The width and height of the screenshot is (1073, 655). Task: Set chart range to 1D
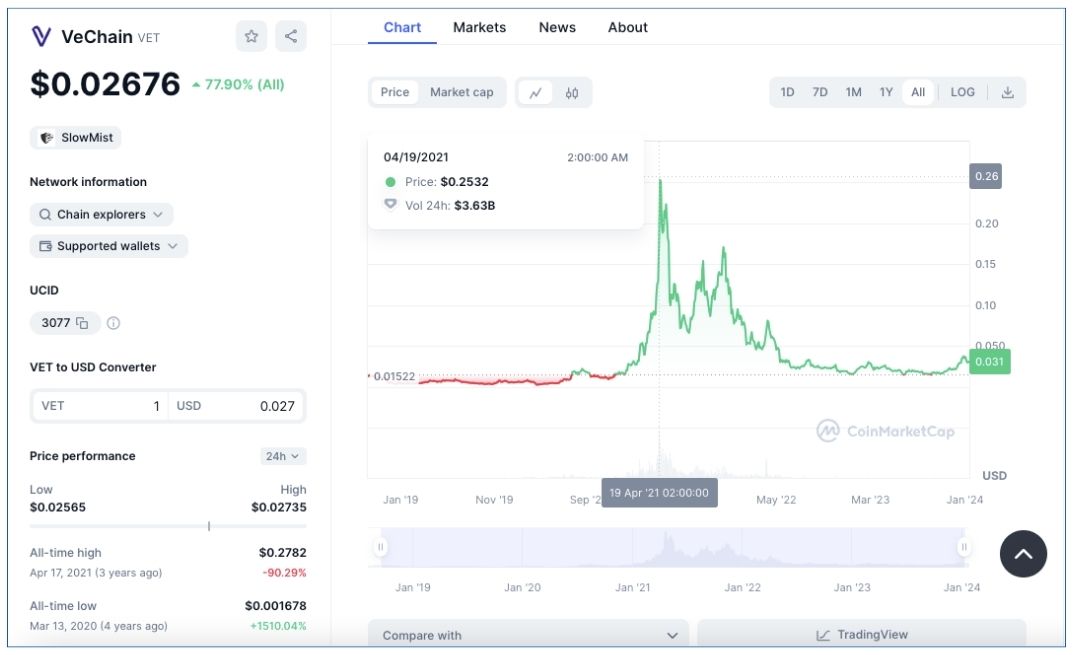click(788, 92)
